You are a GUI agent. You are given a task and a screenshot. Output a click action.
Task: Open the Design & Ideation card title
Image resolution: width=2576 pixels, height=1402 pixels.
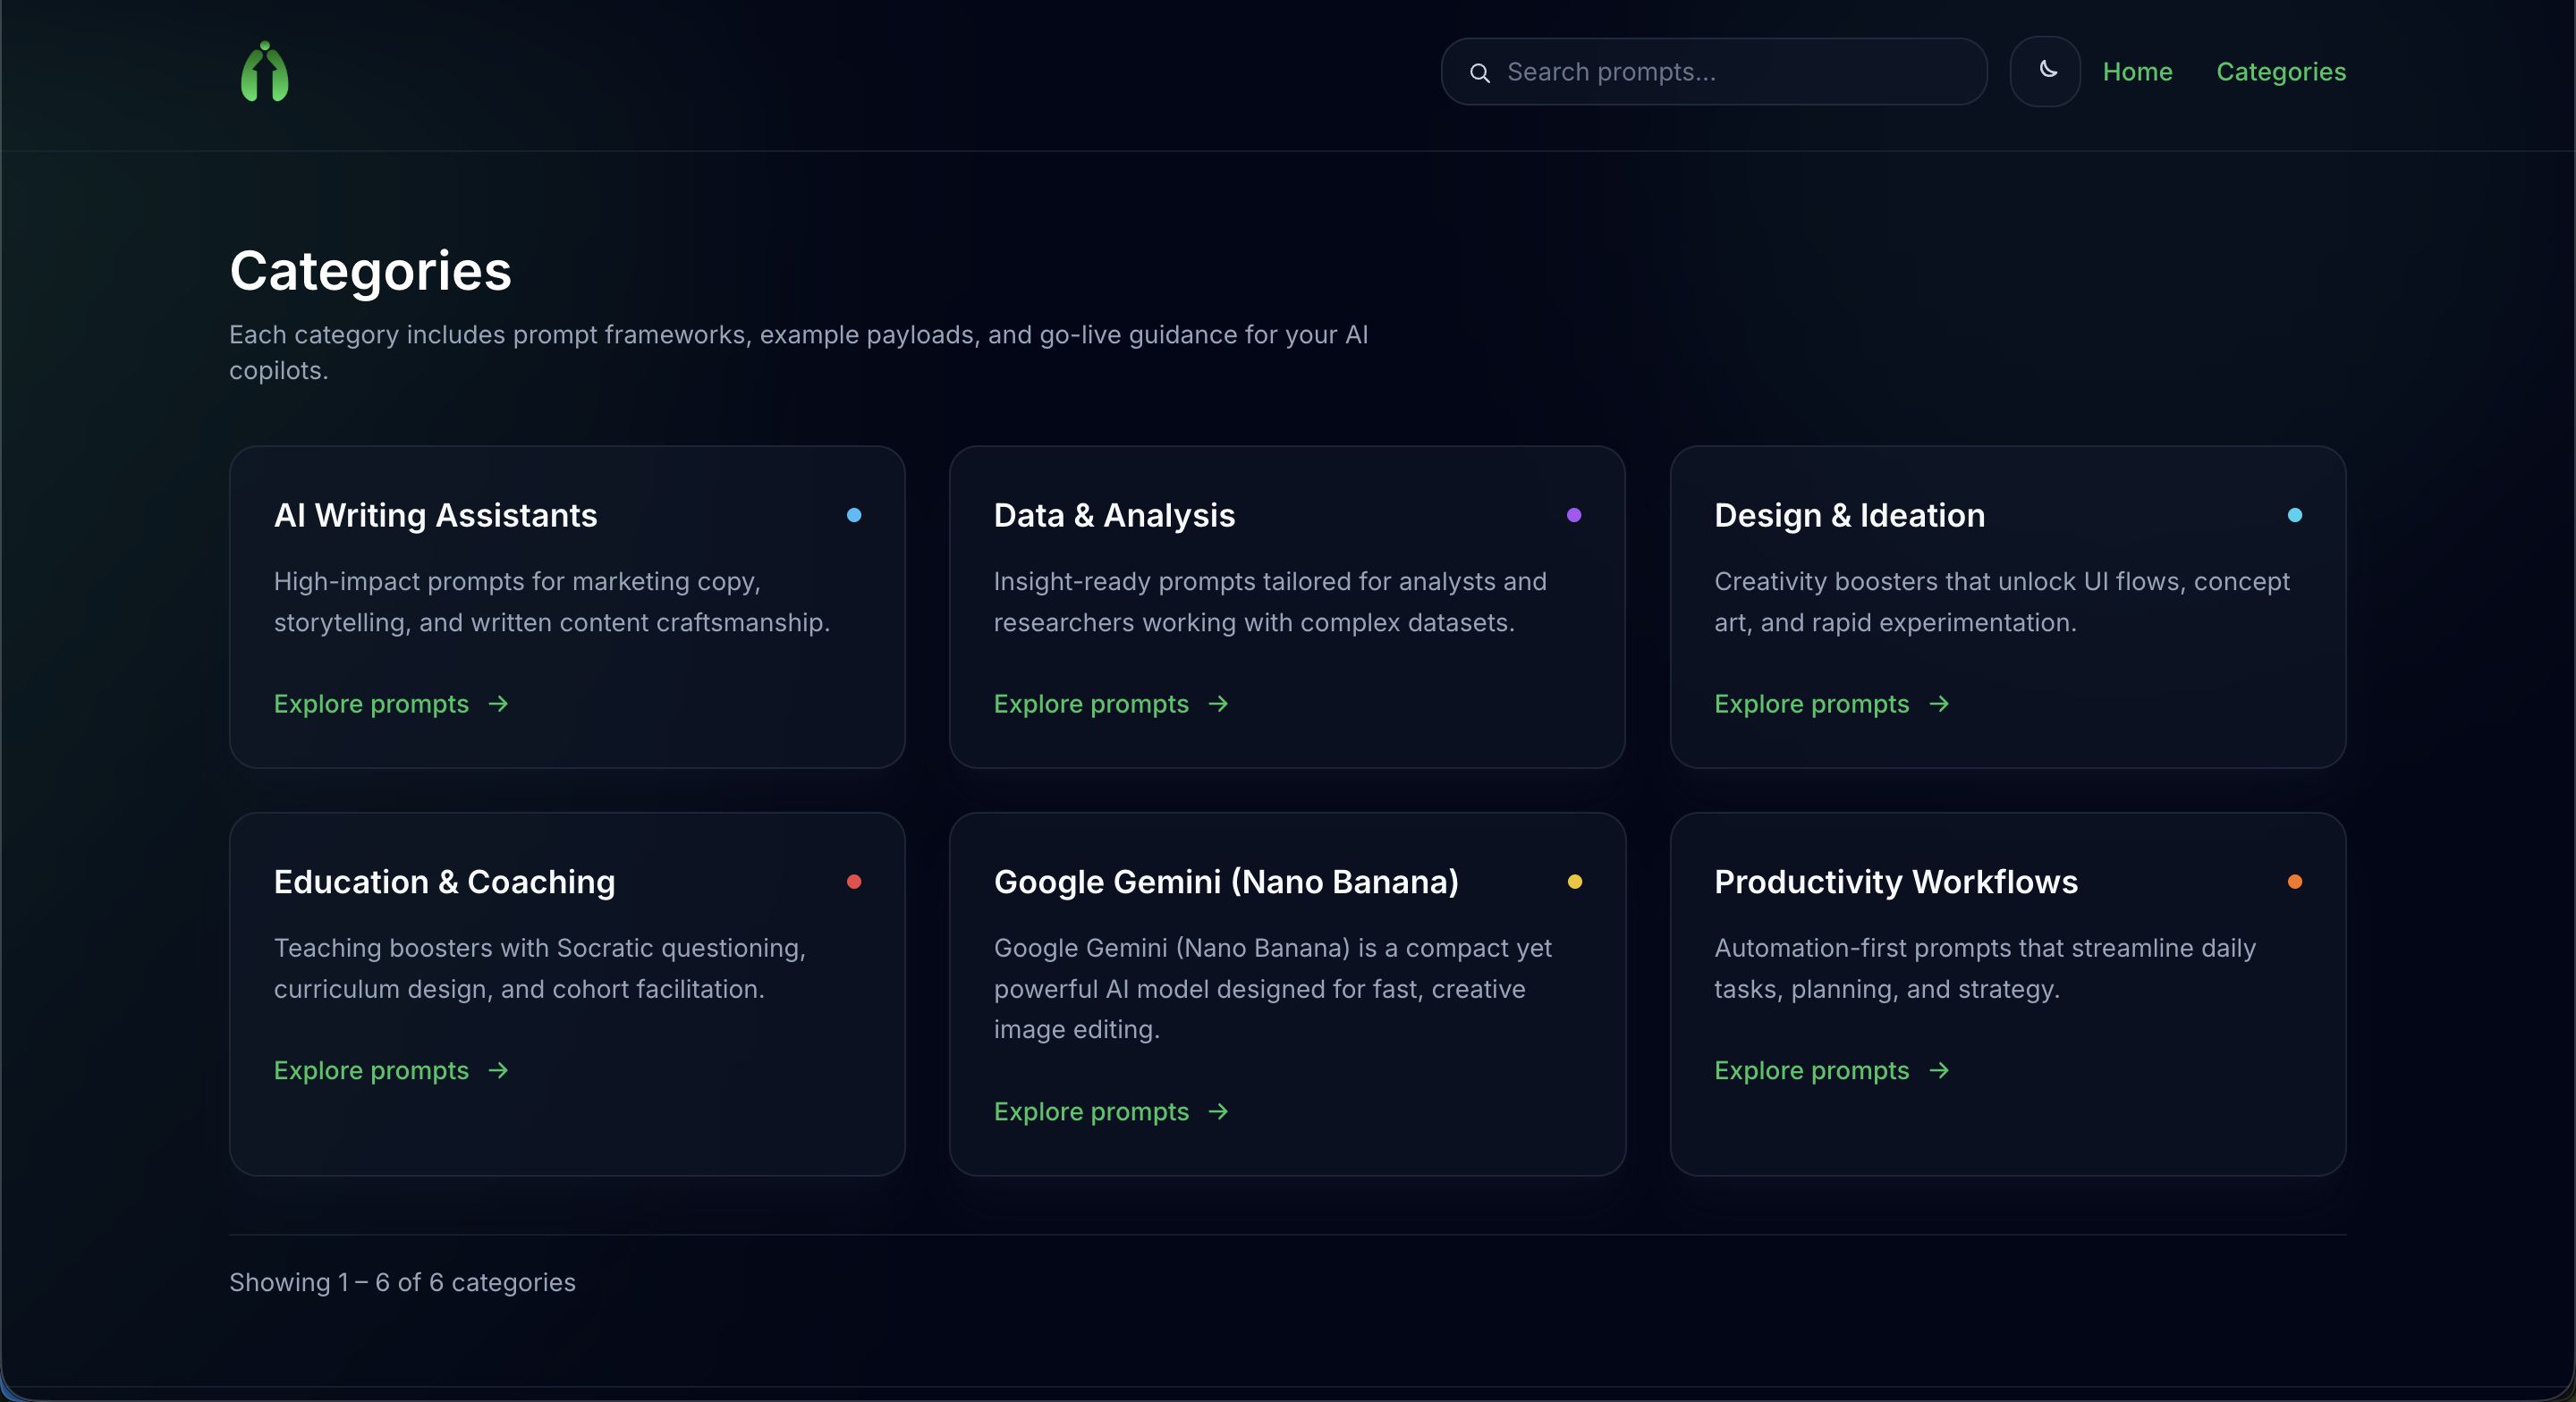pyautogui.click(x=1849, y=515)
